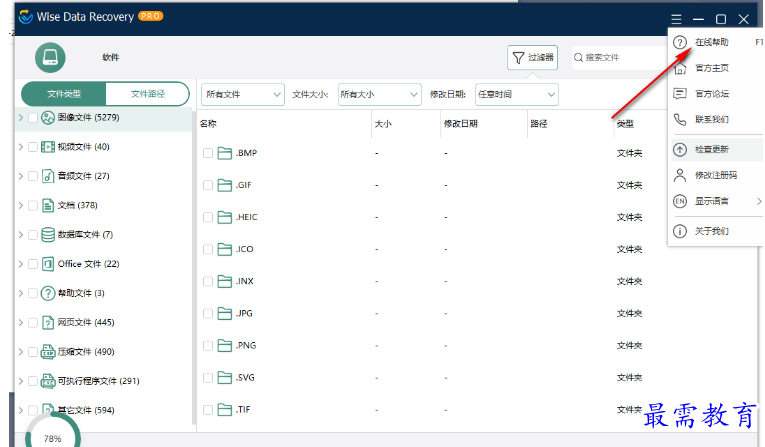
Task: Sort by the 名称 column header
Action: point(208,124)
